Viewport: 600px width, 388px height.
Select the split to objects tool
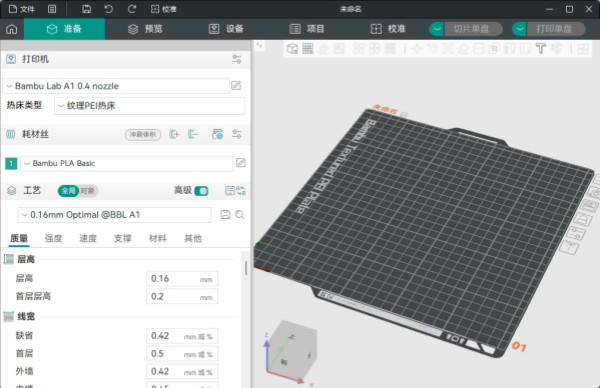pyautogui.click(x=359, y=49)
